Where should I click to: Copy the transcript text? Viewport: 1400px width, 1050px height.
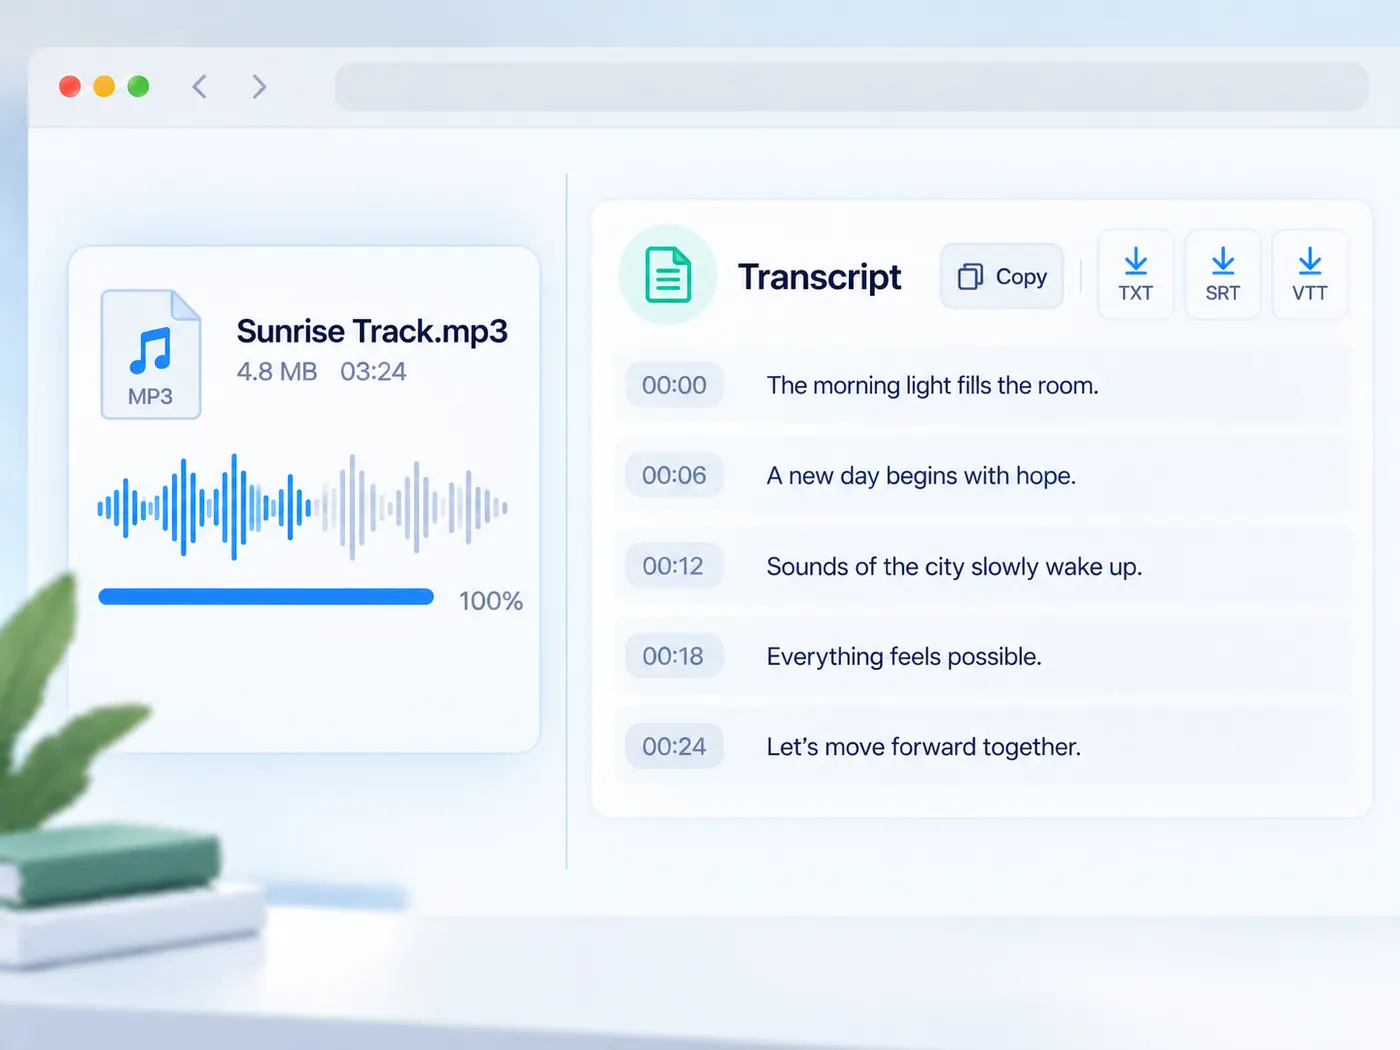tap(1002, 276)
